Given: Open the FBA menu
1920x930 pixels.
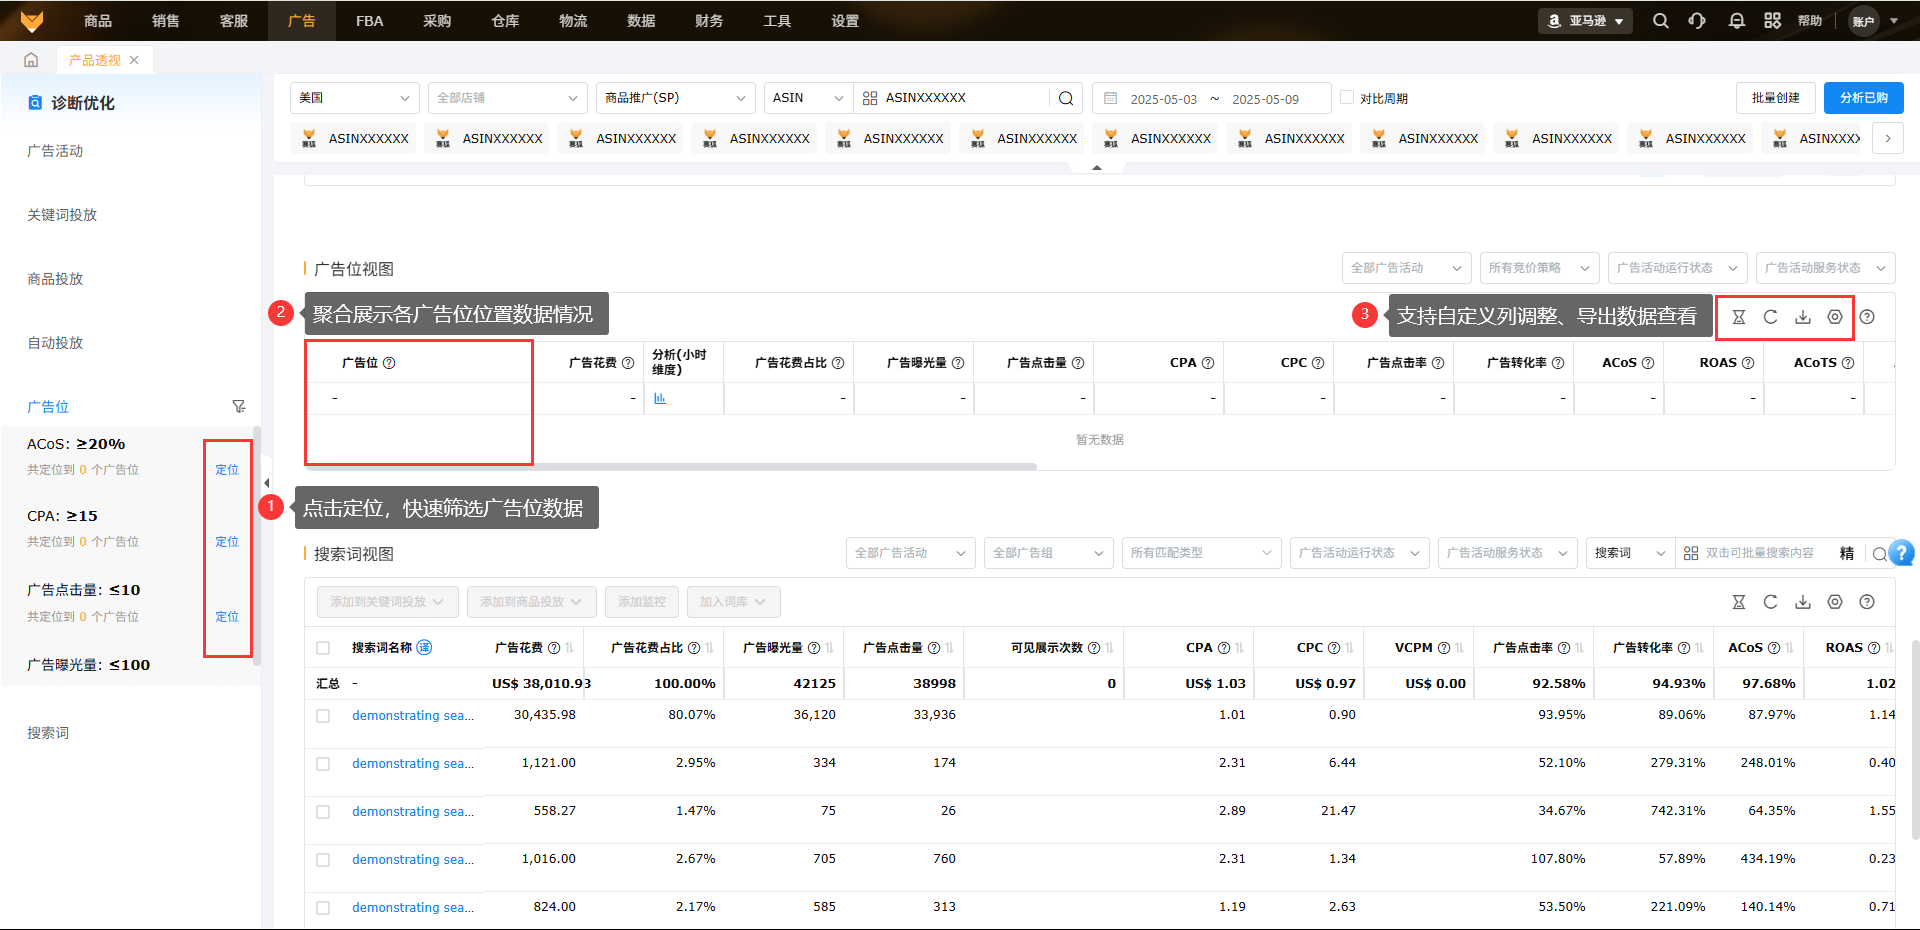Looking at the screenshot, I should [369, 21].
